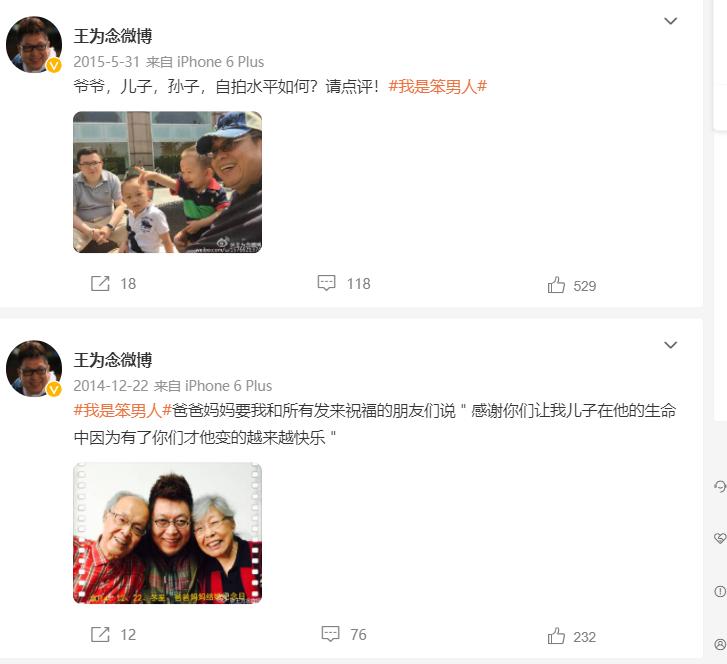Click the avatar on the first post
Image resolution: width=727 pixels, height=664 pixels.
34,45
